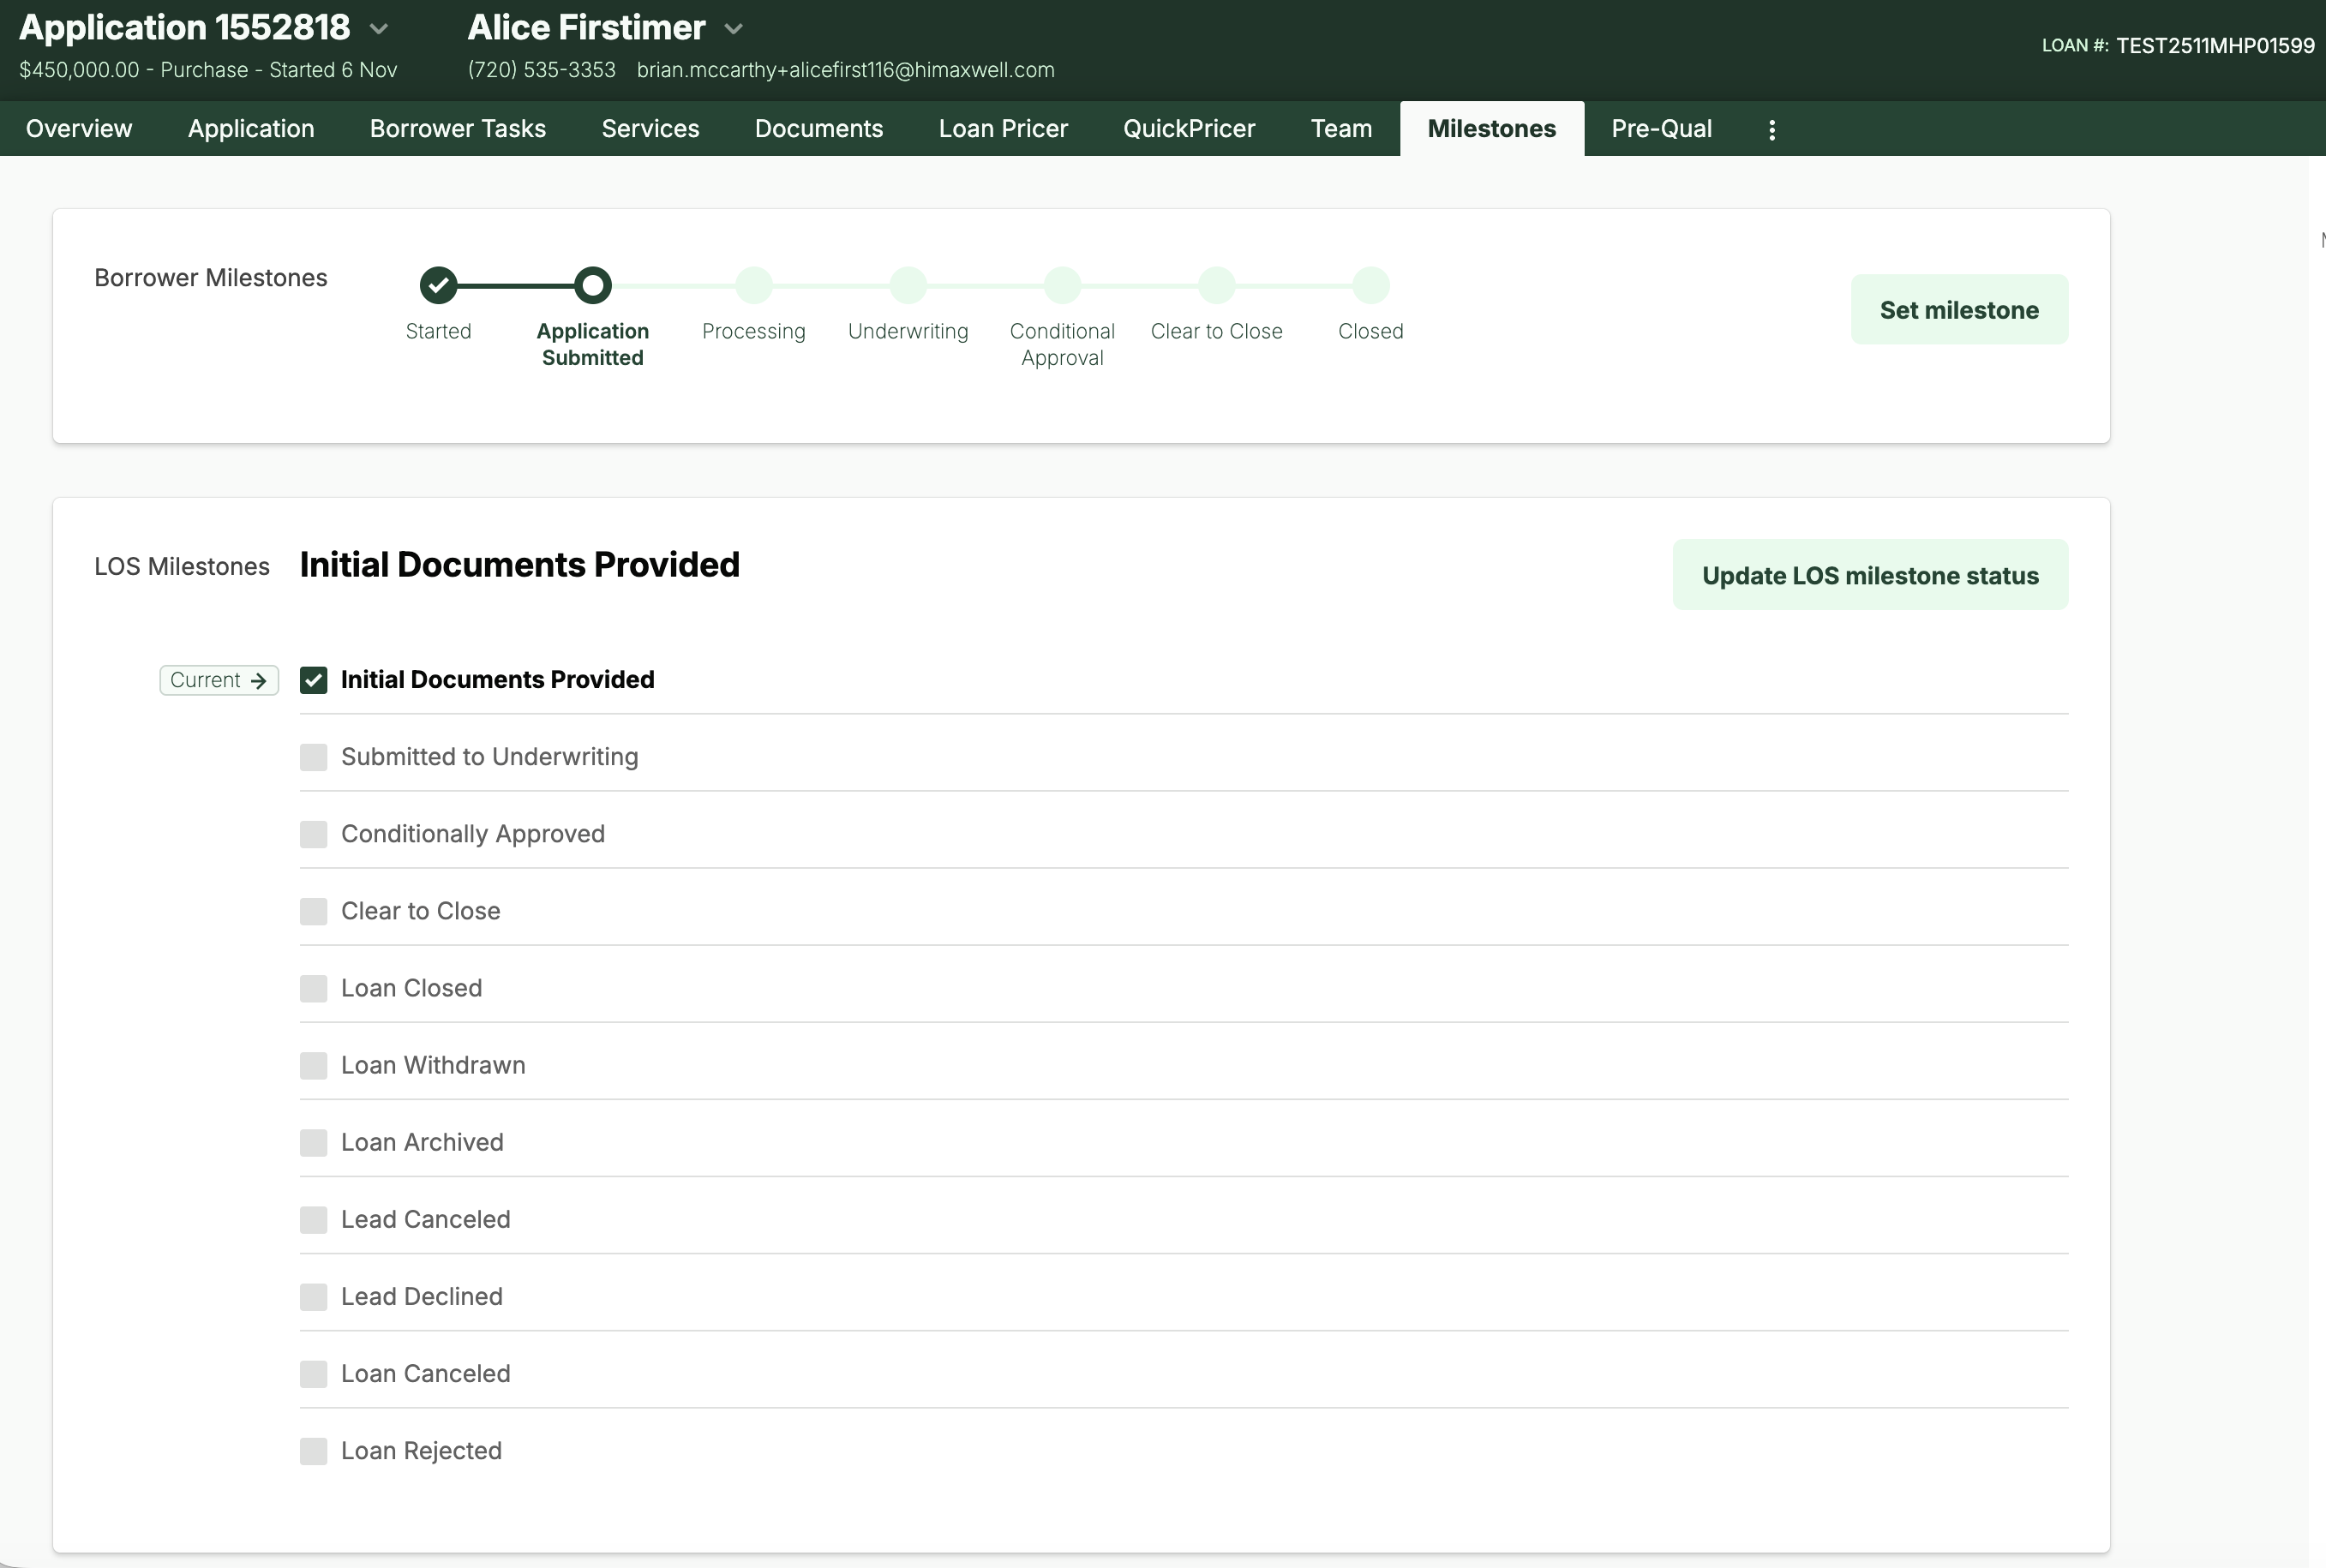This screenshot has height=1568, width=2326.
Task: Uncheck Initial Documents Provided checkbox
Action: click(x=313, y=680)
